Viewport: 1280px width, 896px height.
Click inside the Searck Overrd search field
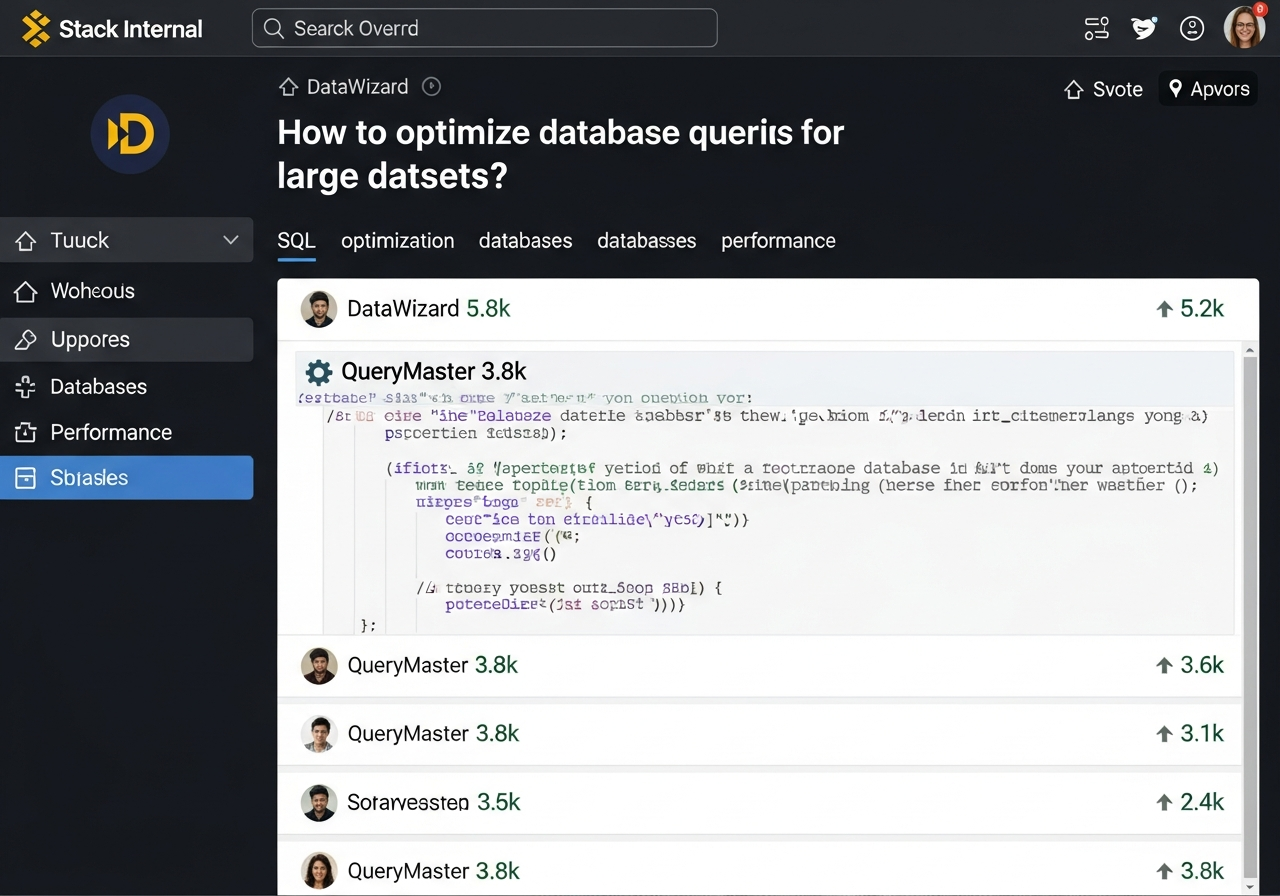tap(484, 28)
